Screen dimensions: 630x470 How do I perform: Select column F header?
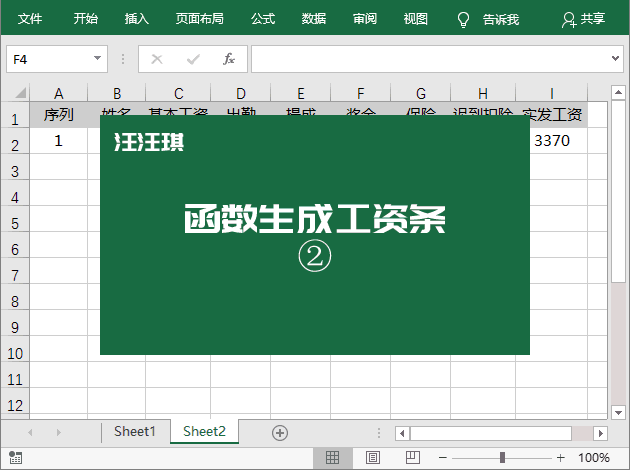pos(360,94)
